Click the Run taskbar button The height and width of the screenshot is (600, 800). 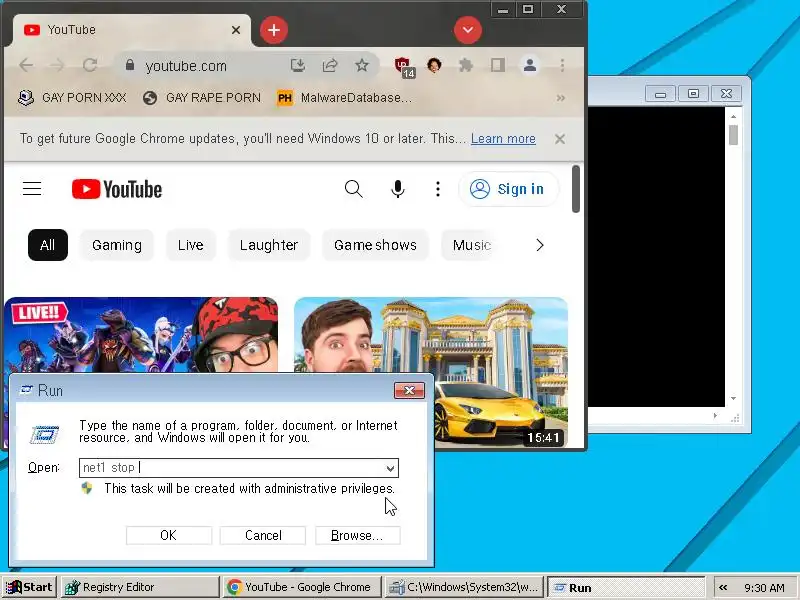click(626, 587)
